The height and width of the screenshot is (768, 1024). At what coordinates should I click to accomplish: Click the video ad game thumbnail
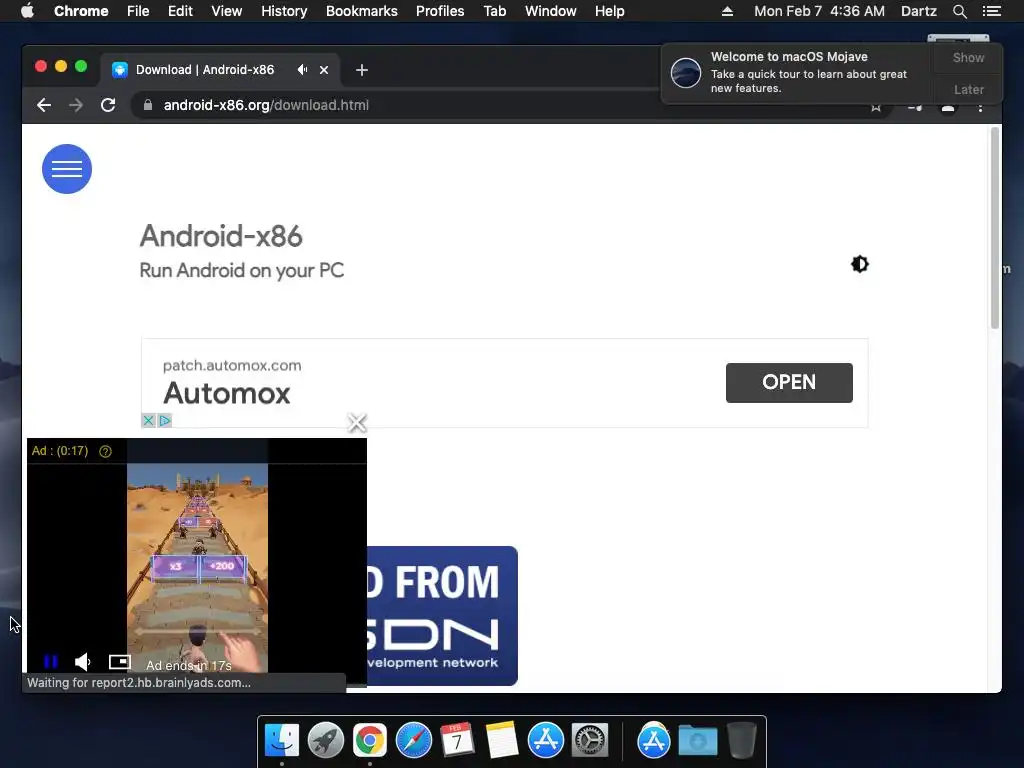(197, 567)
